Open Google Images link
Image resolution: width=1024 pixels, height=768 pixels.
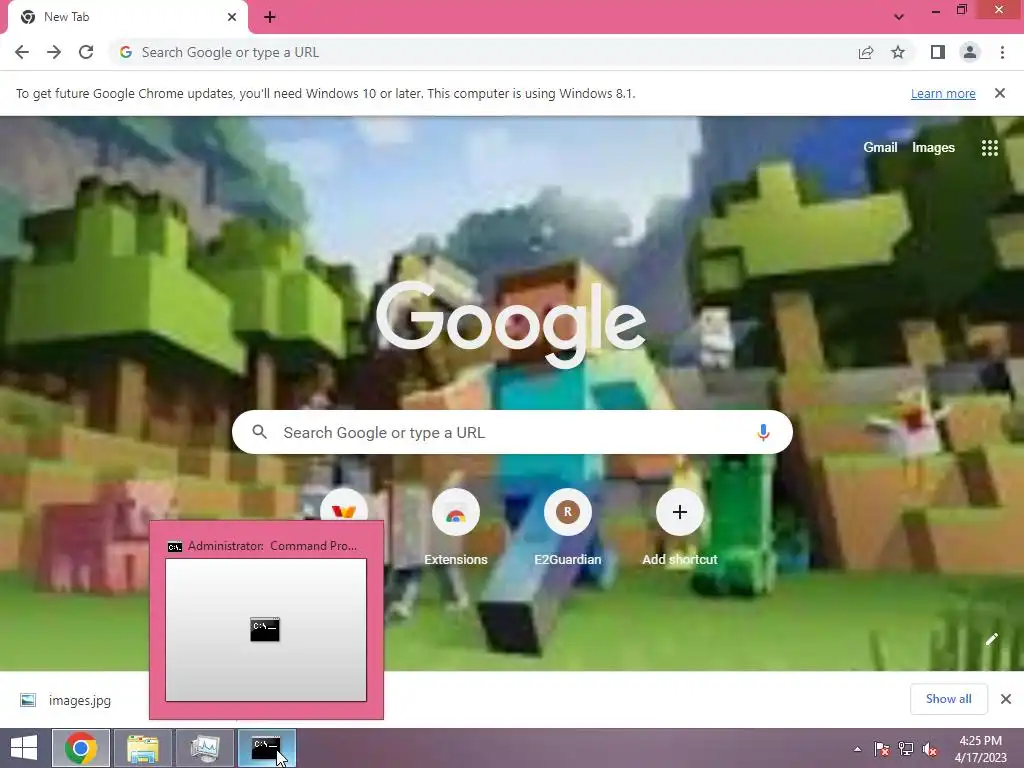pos(933,148)
